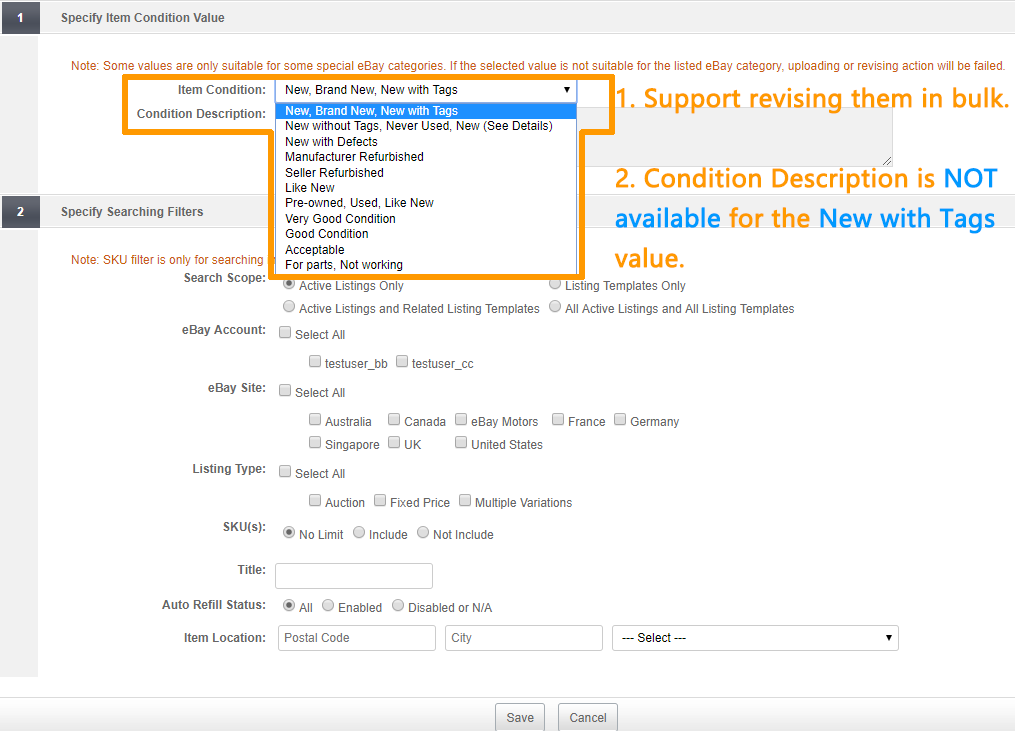
Task: Click the Cancel button
Action: point(588,717)
